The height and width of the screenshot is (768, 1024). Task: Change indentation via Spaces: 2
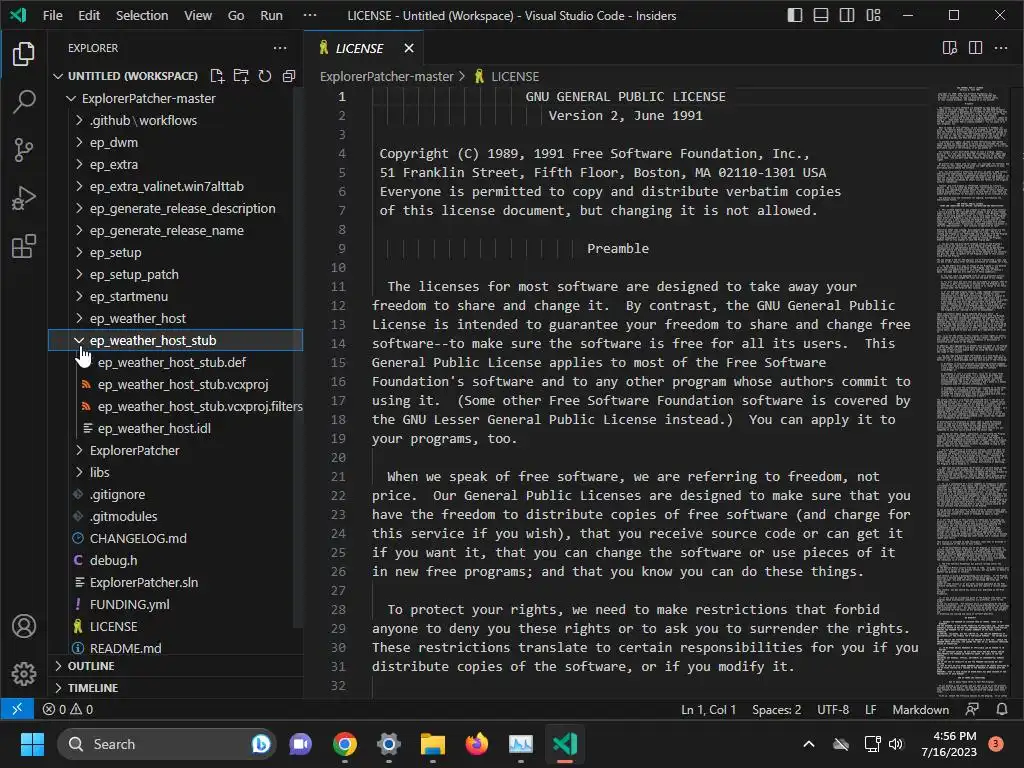776,709
